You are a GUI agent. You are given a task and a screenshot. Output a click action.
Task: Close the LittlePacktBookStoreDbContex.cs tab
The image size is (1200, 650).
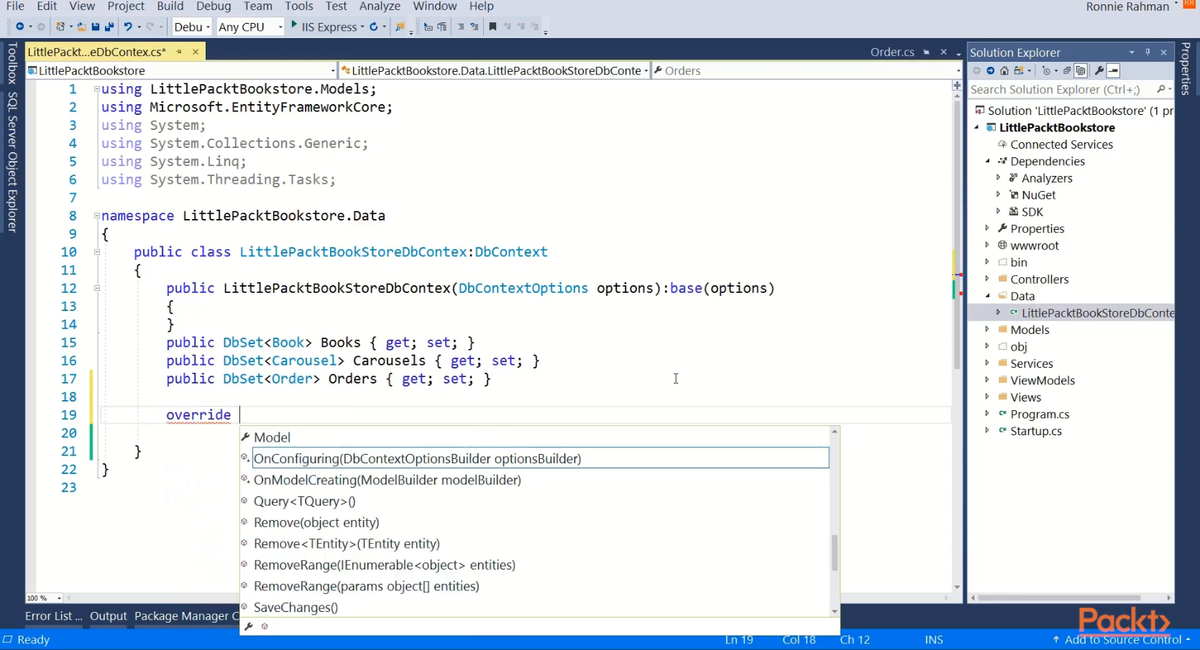195,51
